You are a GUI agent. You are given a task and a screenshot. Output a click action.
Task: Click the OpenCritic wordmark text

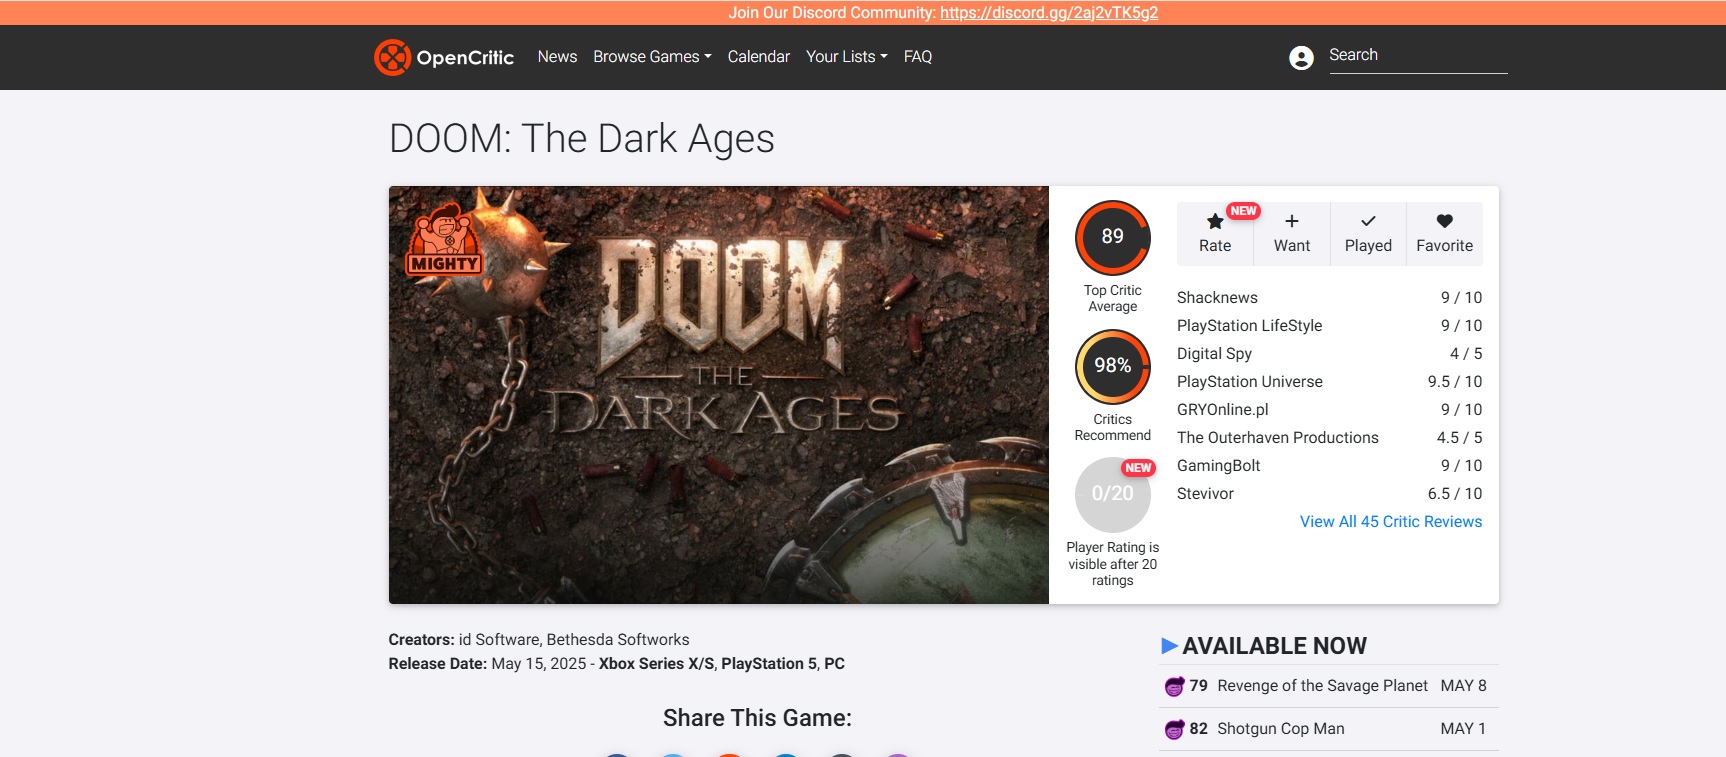pyautogui.click(x=465, y=58)
